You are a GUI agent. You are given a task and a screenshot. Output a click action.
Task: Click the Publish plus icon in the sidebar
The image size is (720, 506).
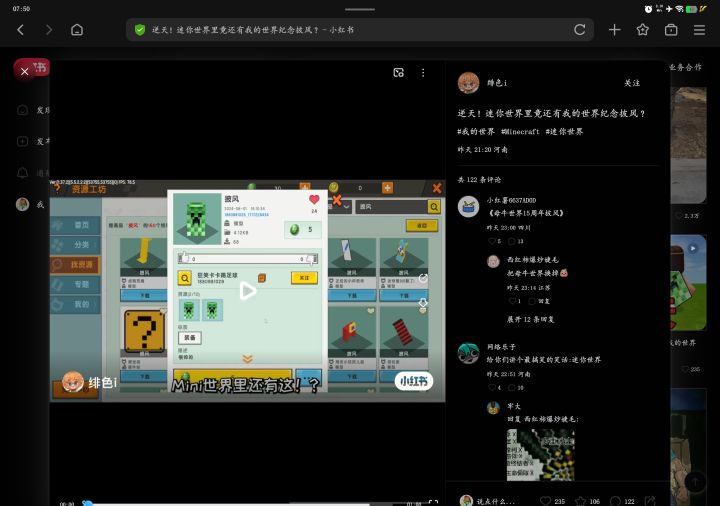22,141
